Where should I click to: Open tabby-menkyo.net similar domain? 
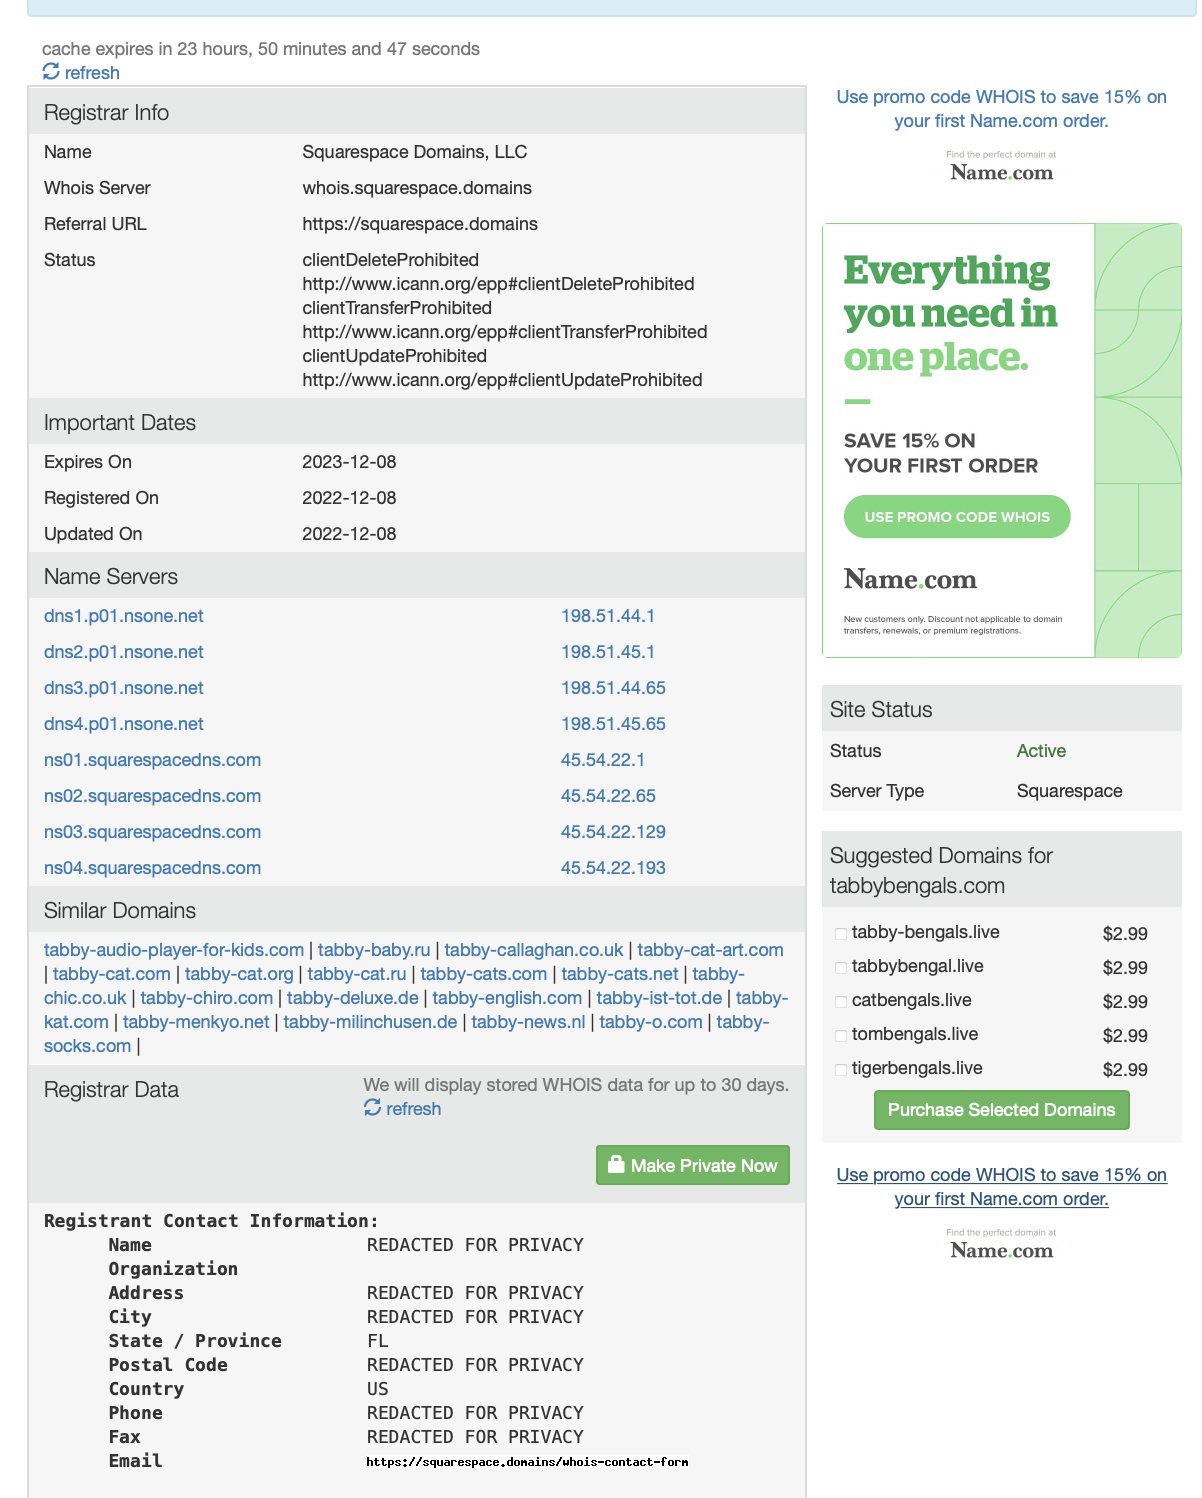[x=196, y=1022]
